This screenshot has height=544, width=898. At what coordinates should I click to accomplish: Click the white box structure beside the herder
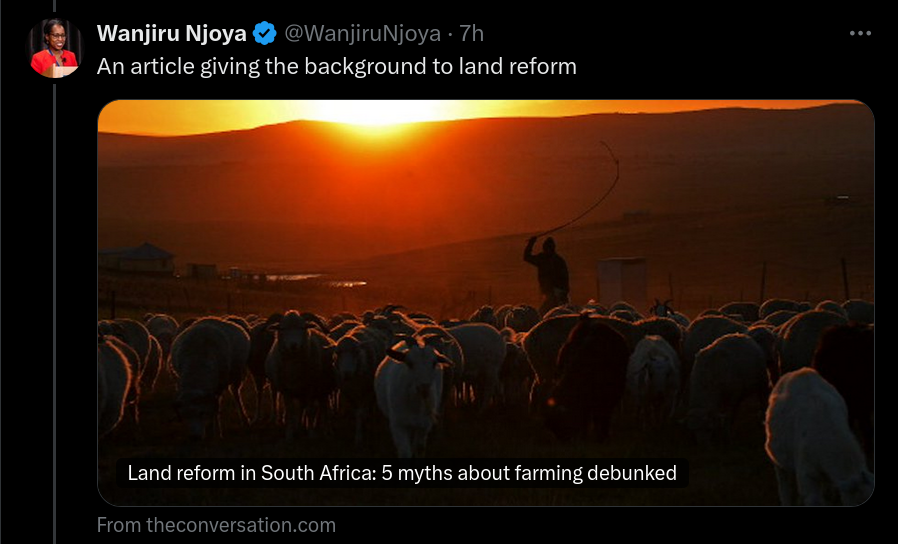tap(623, 281)
